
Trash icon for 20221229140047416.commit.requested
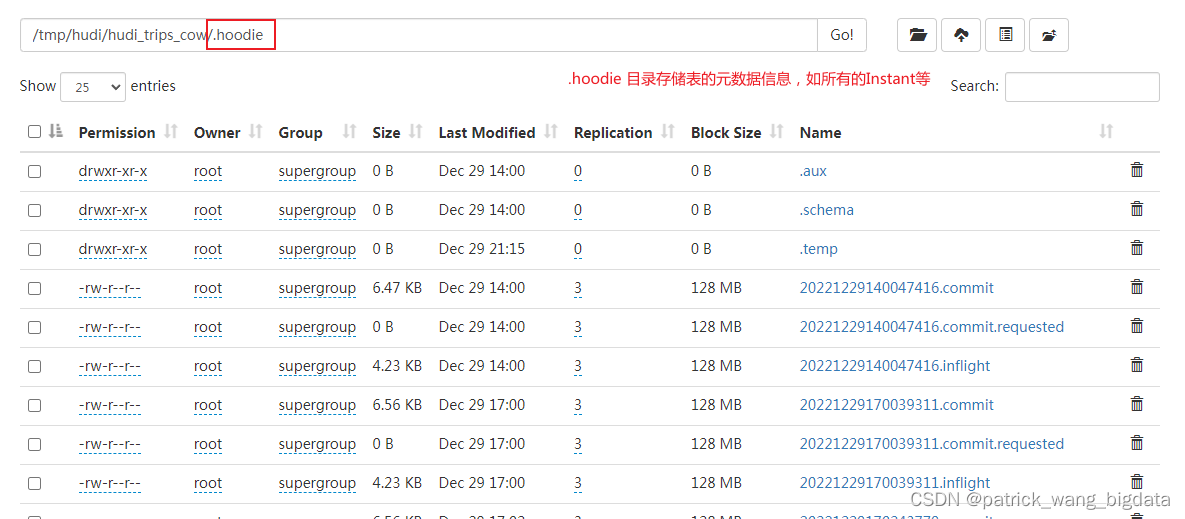tap(1136, 326)
